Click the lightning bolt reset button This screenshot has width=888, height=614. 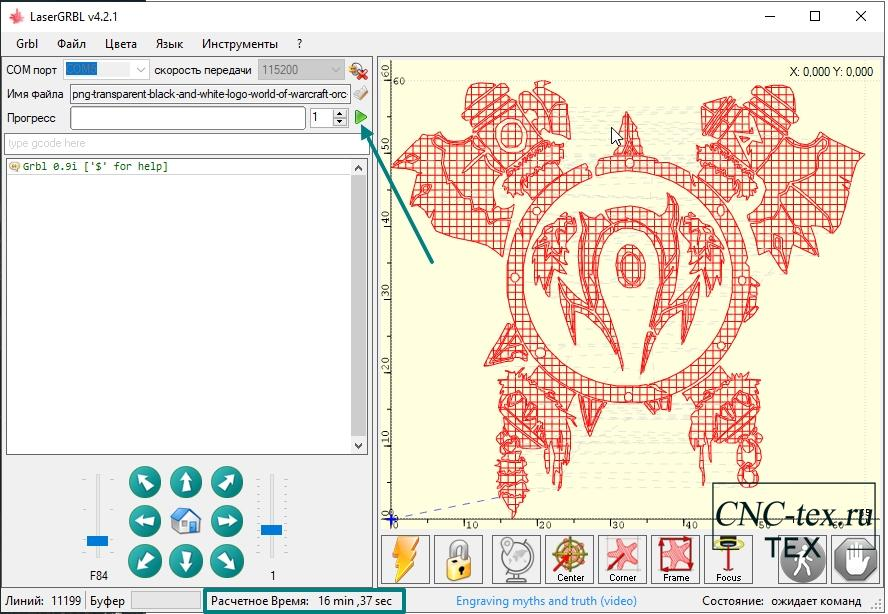[x=405, y=559]
